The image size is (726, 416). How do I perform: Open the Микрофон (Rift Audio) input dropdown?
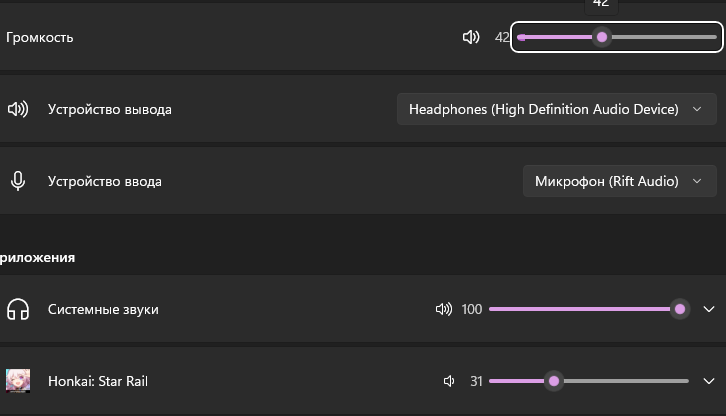[x=619, y=181]
